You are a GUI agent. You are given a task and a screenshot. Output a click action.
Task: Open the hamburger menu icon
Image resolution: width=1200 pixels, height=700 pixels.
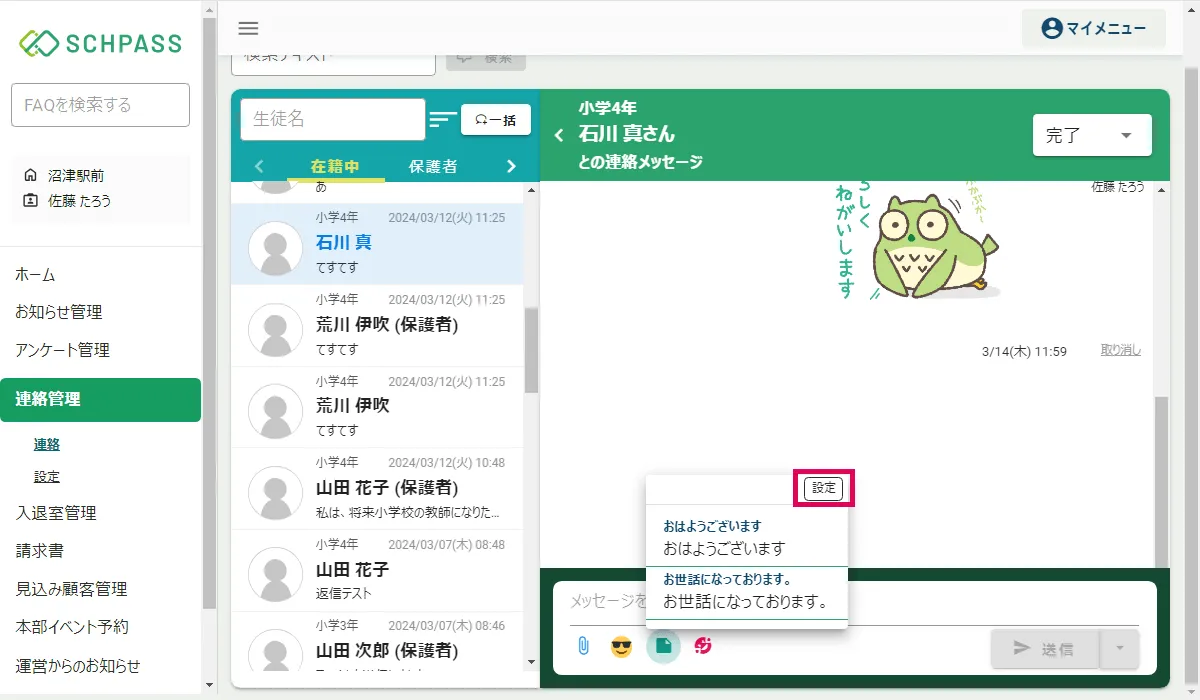[x=248, y=28]
